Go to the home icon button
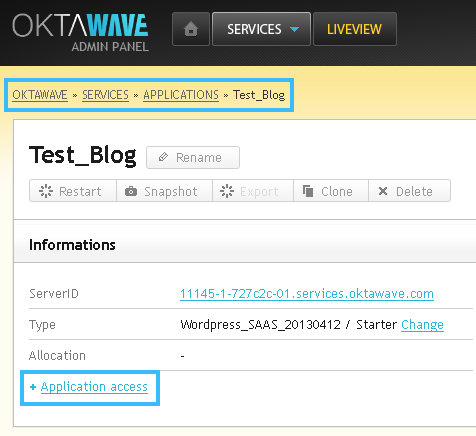Screen dimensions: 476x436 191,29
